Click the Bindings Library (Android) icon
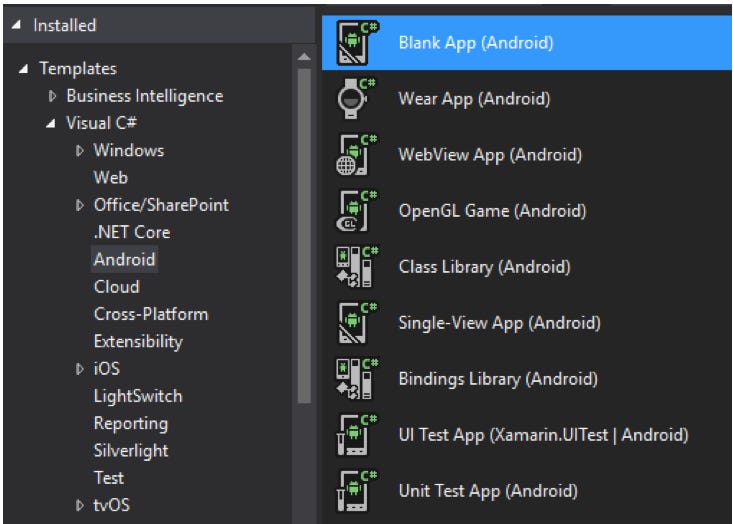The width and height of the screenshot is (733, 524). (357, 379)
